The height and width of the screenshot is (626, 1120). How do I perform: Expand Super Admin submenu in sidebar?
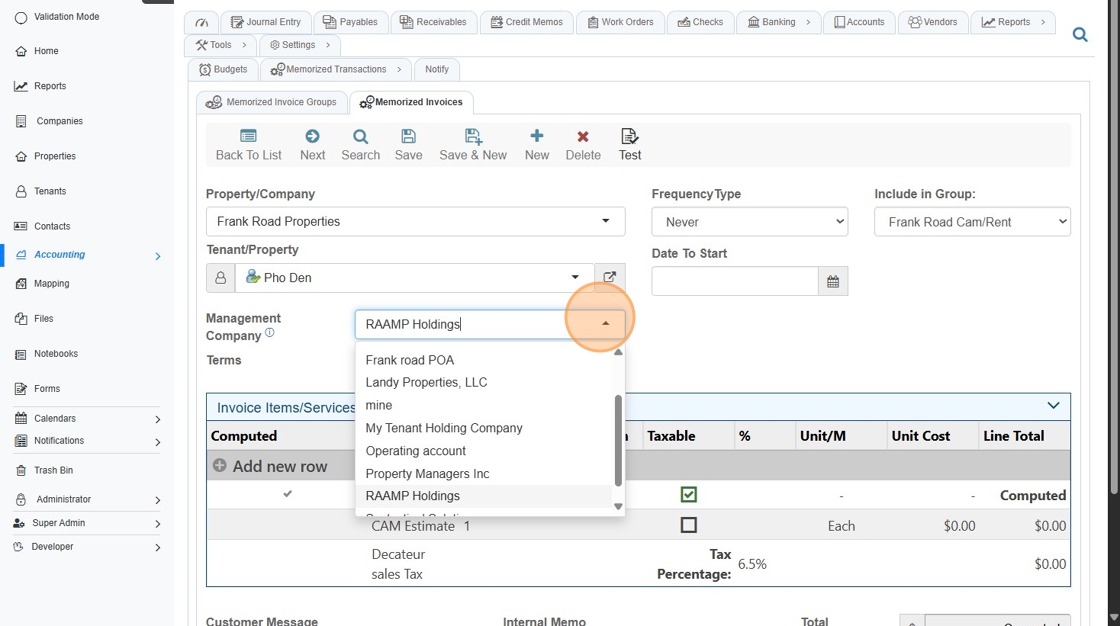[x=158, y=524]
